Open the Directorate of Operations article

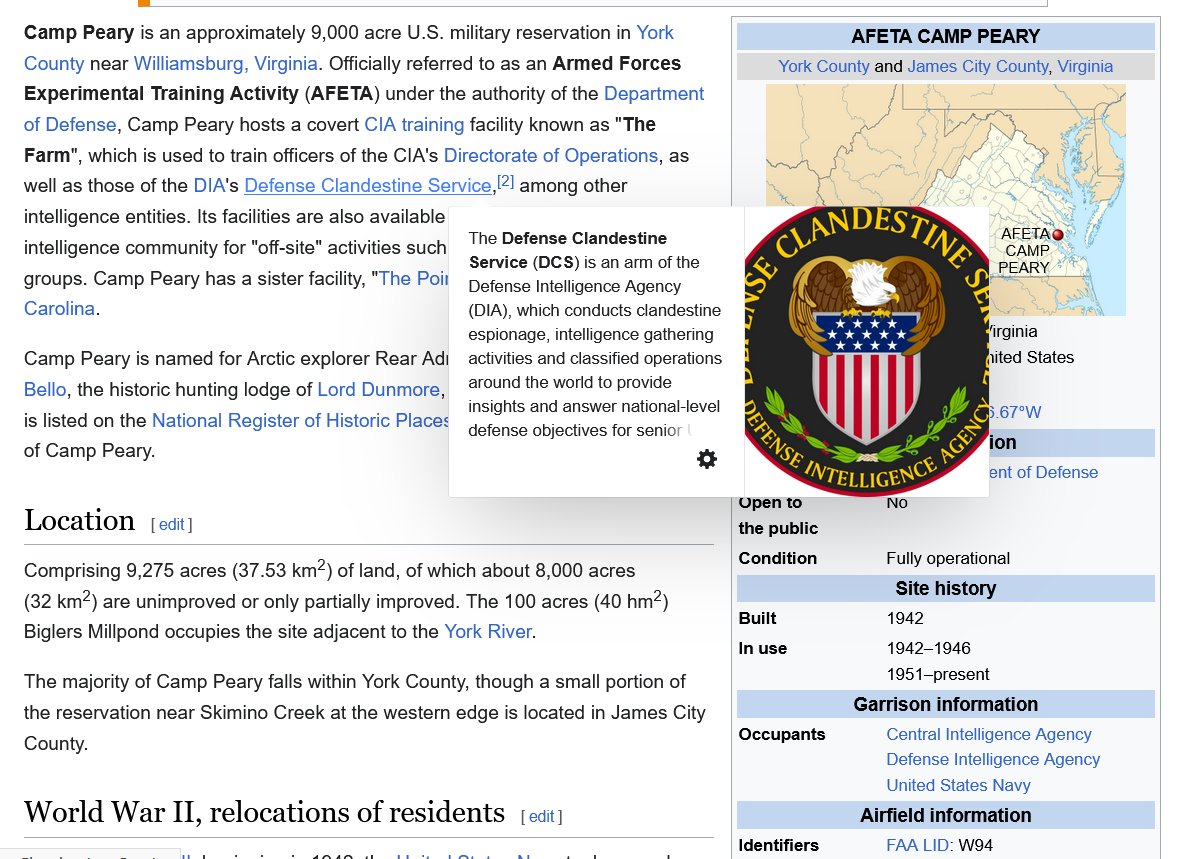[550, 155]
